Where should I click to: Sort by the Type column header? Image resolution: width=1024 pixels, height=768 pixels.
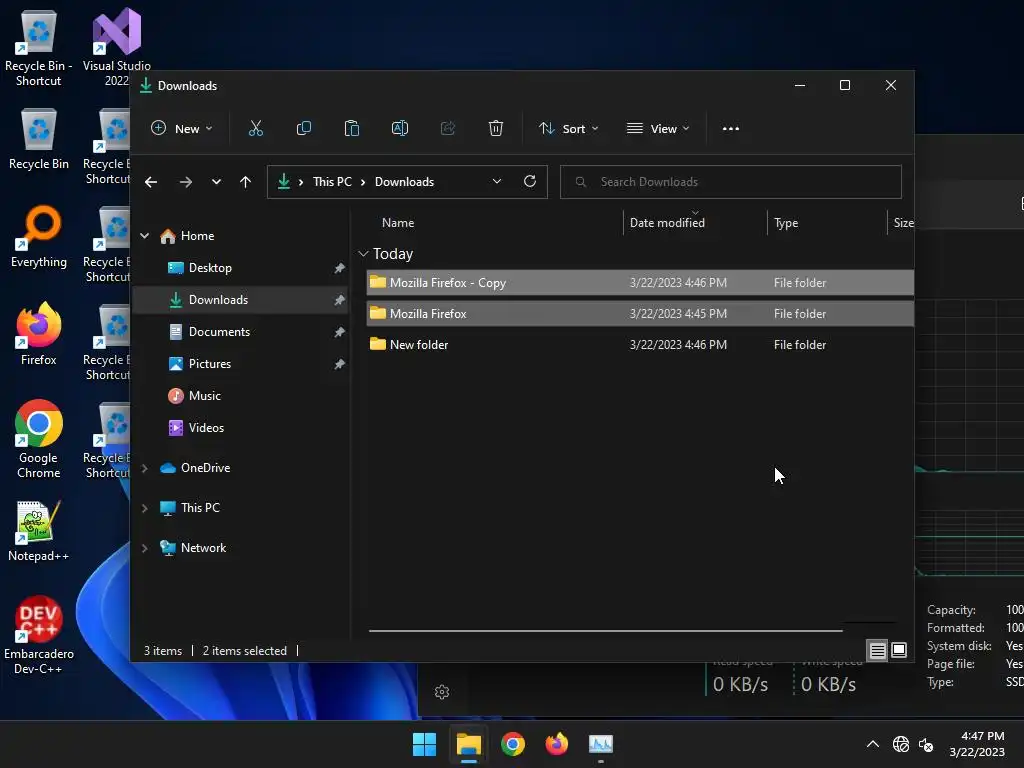tap(786, 223)
